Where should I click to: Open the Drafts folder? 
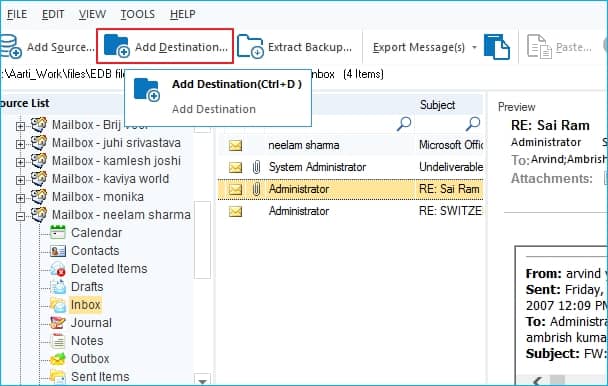(87, 287)
